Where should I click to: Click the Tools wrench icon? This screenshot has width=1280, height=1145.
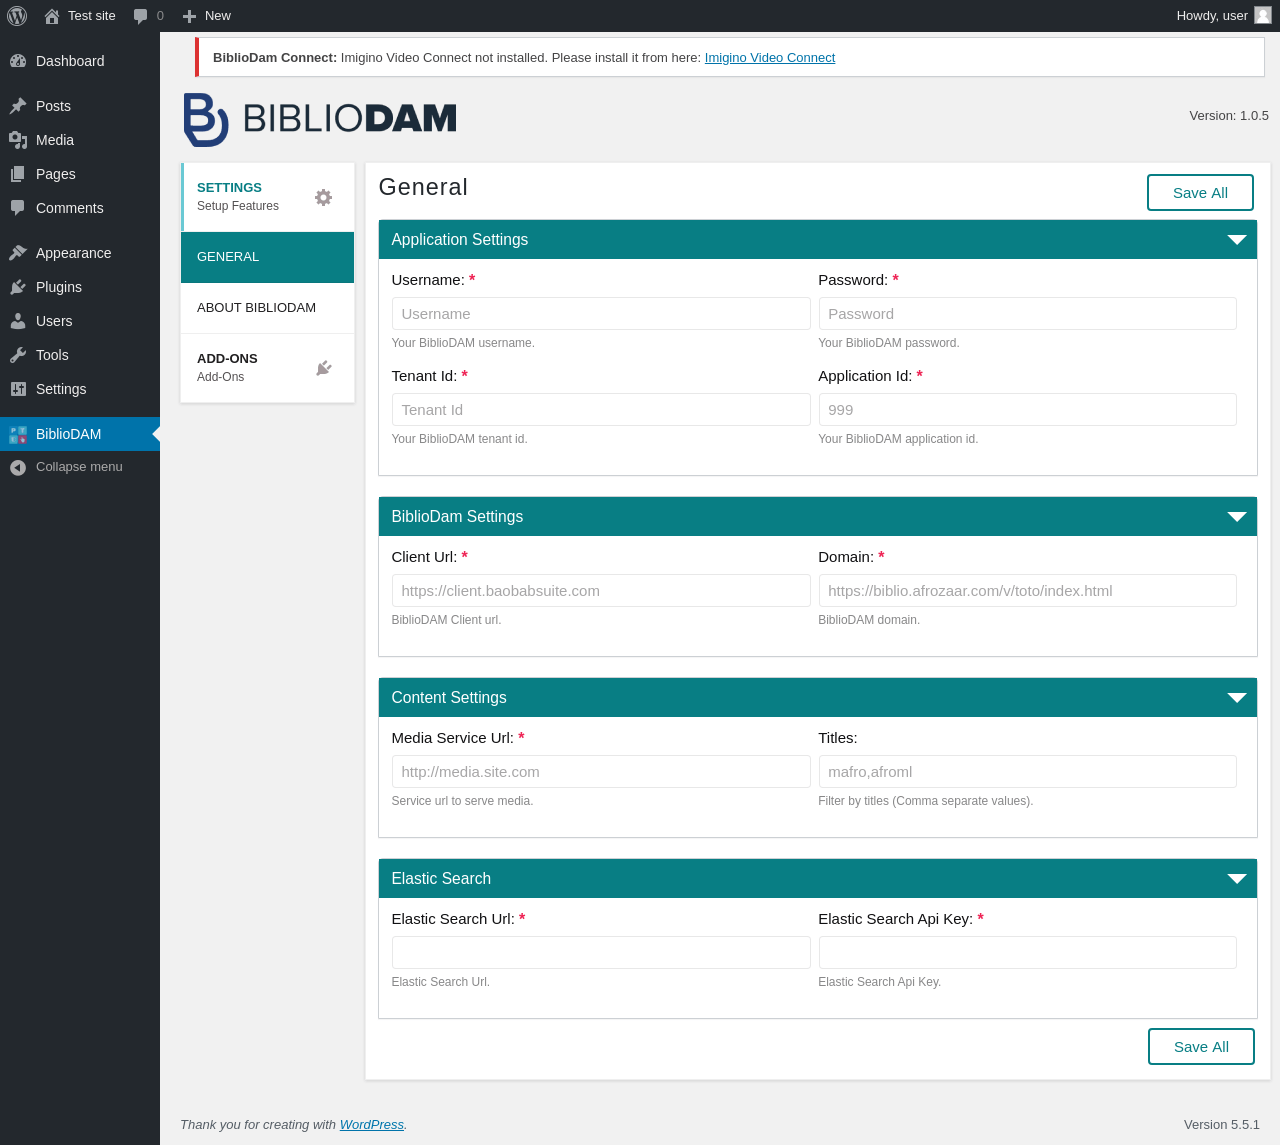point(18,355)
